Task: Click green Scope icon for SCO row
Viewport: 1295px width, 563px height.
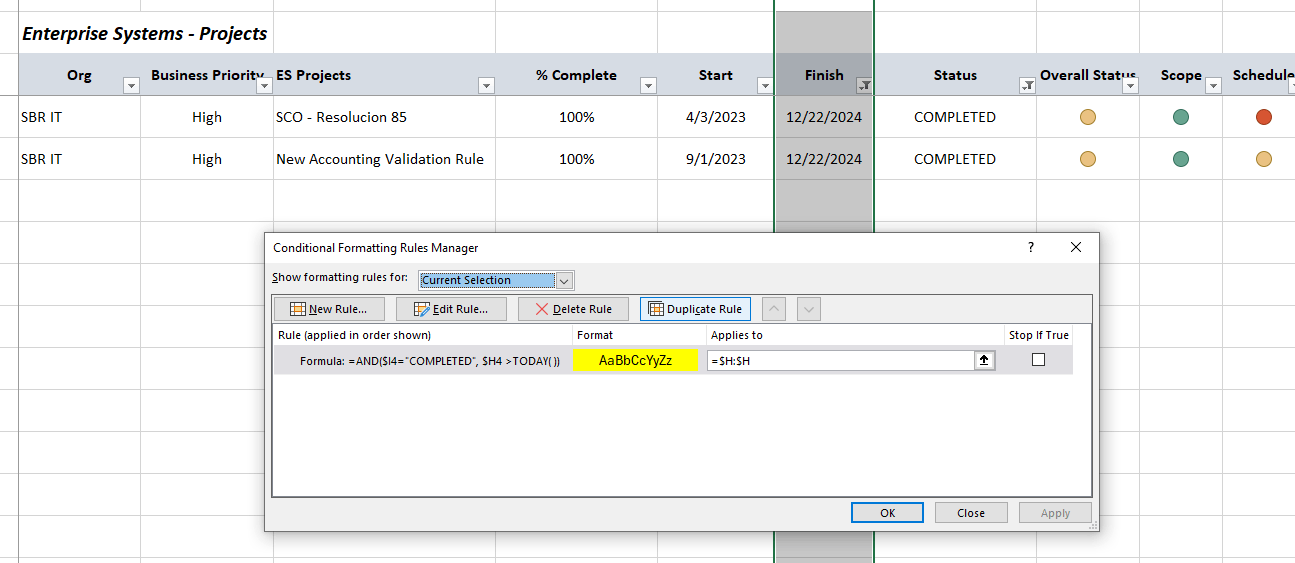Action: [x=1181, y=117]
